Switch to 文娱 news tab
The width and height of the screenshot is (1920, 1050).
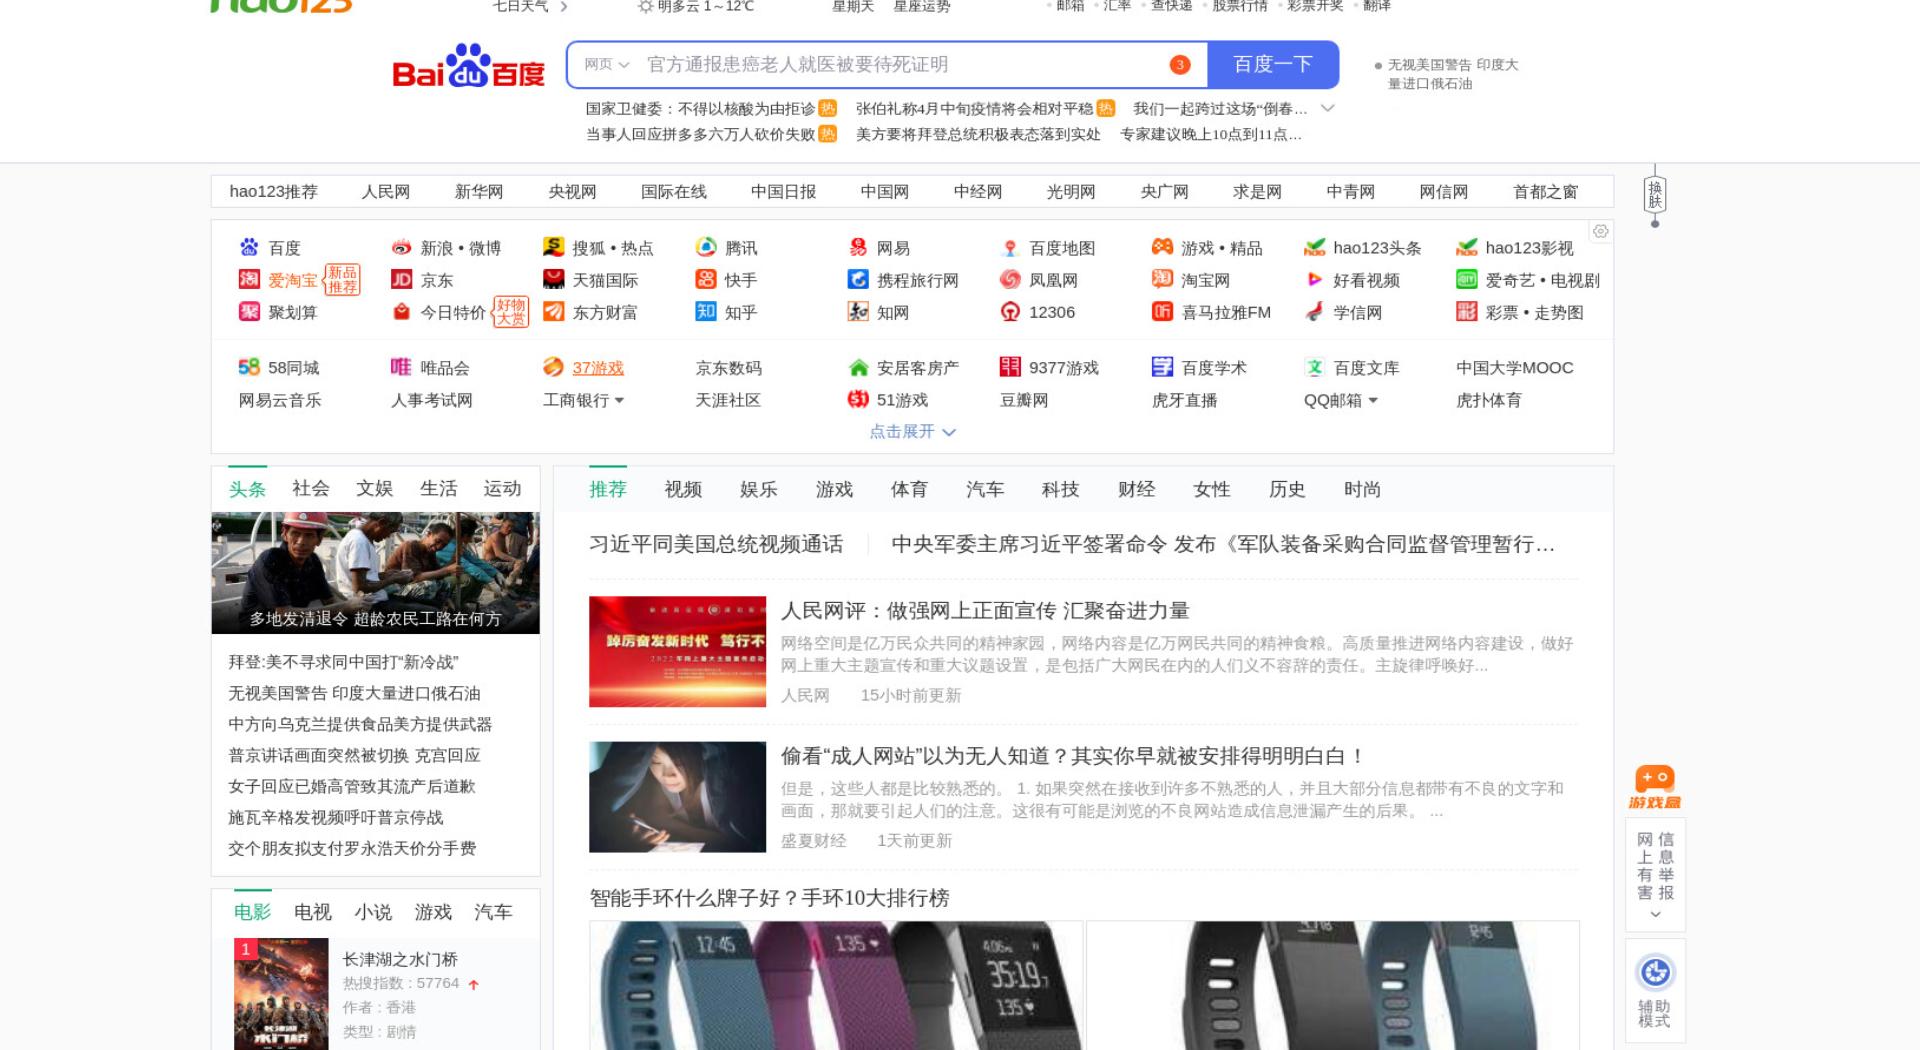click(374, 488)
